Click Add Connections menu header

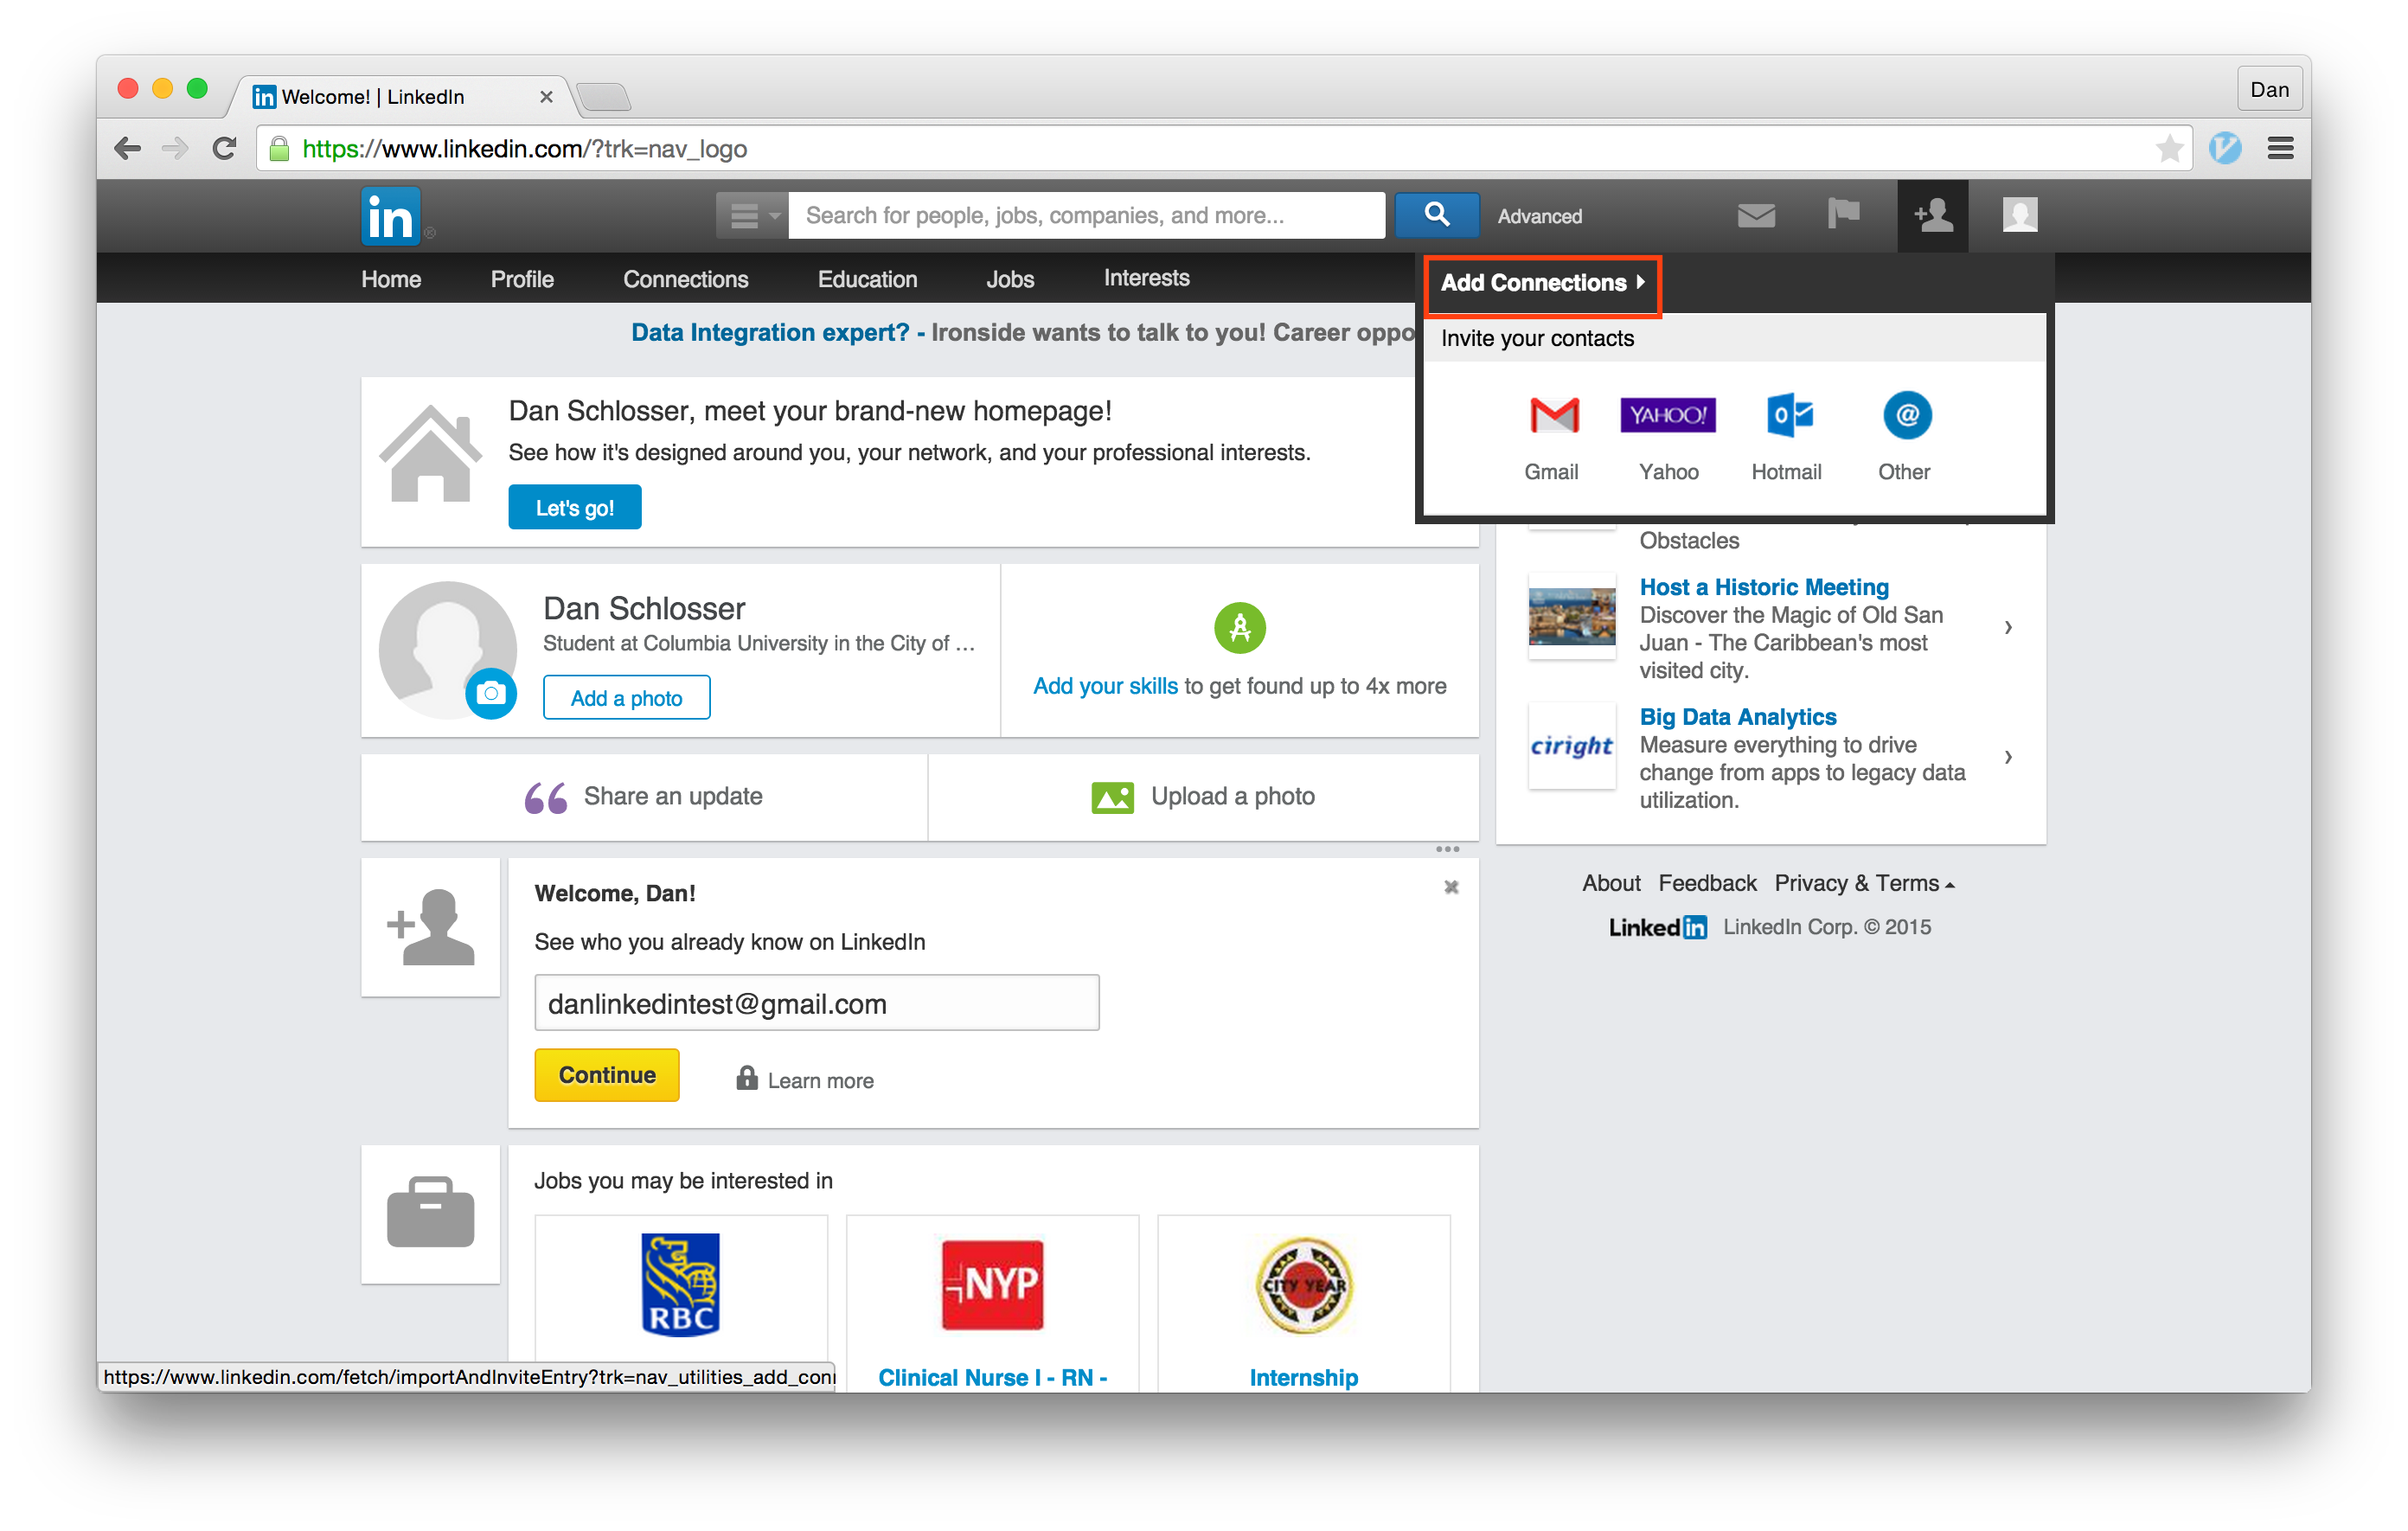pos(1541,283)
